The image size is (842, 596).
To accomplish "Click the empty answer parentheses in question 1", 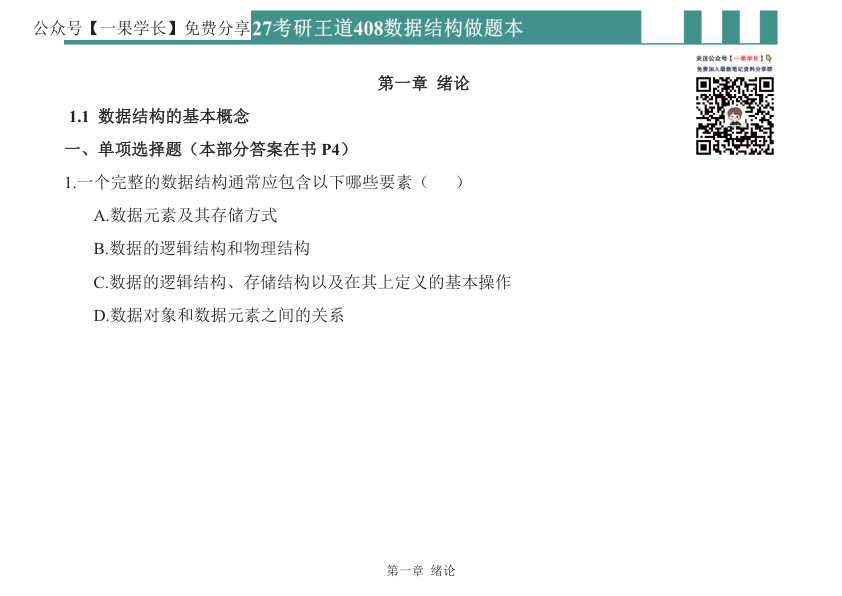I will [441, 182].
